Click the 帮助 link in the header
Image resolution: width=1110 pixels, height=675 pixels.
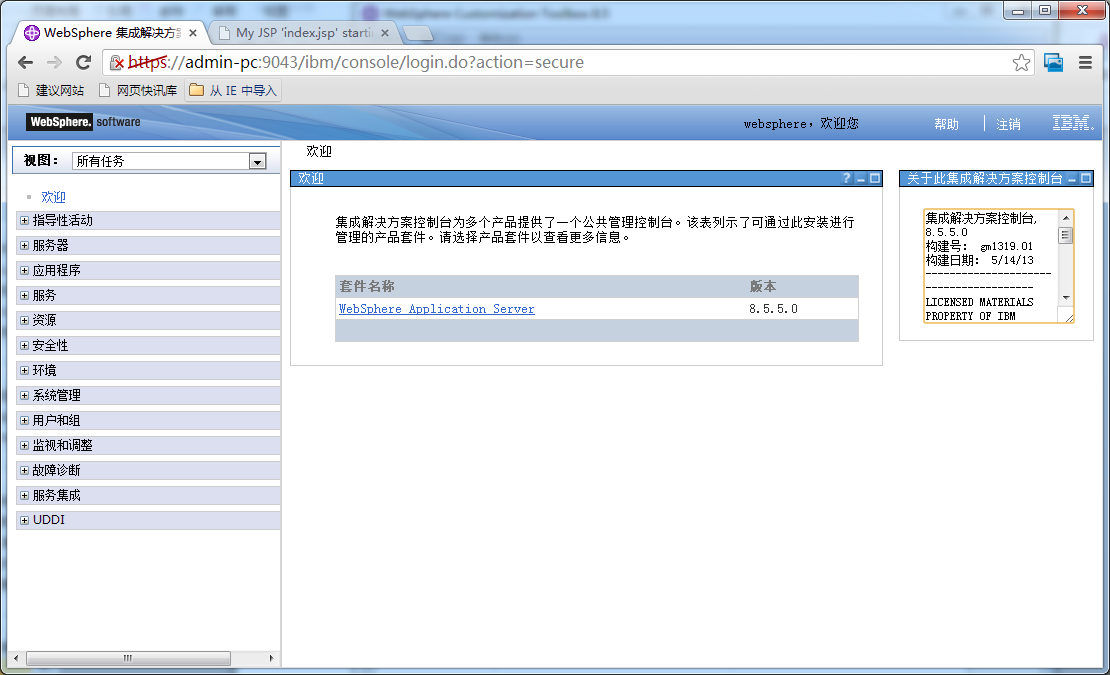(946, 124)
